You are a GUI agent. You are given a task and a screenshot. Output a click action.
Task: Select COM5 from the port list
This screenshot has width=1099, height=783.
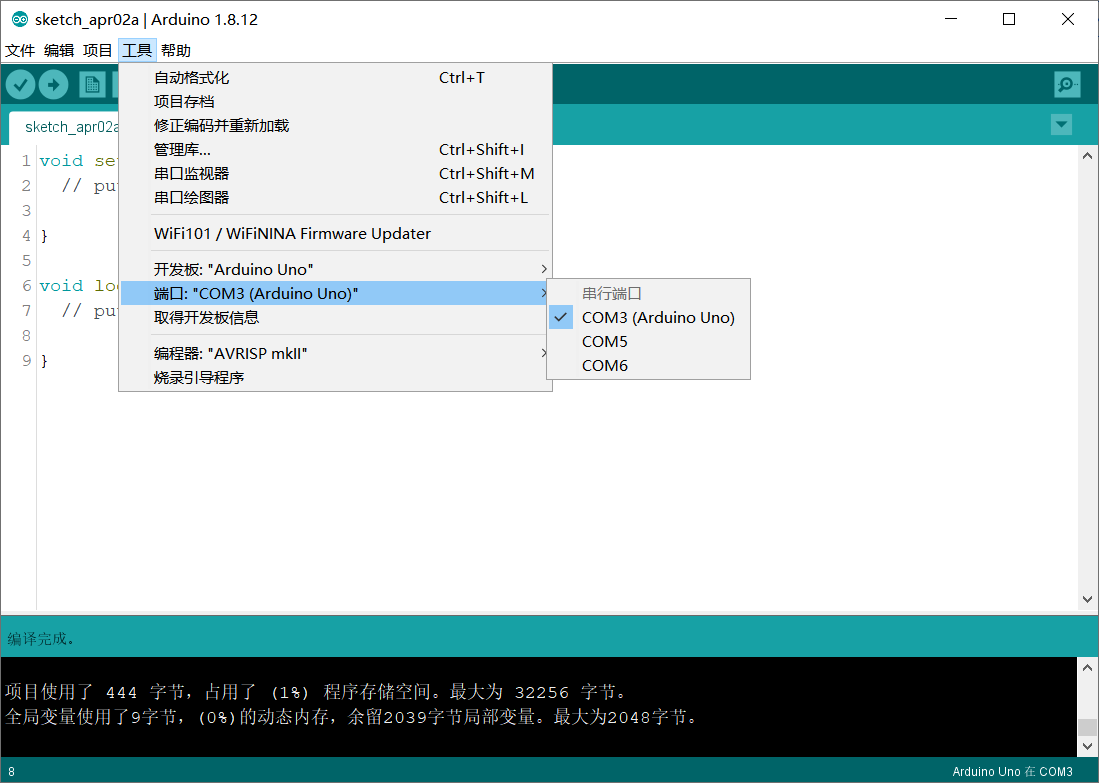[x=604, y=341]
